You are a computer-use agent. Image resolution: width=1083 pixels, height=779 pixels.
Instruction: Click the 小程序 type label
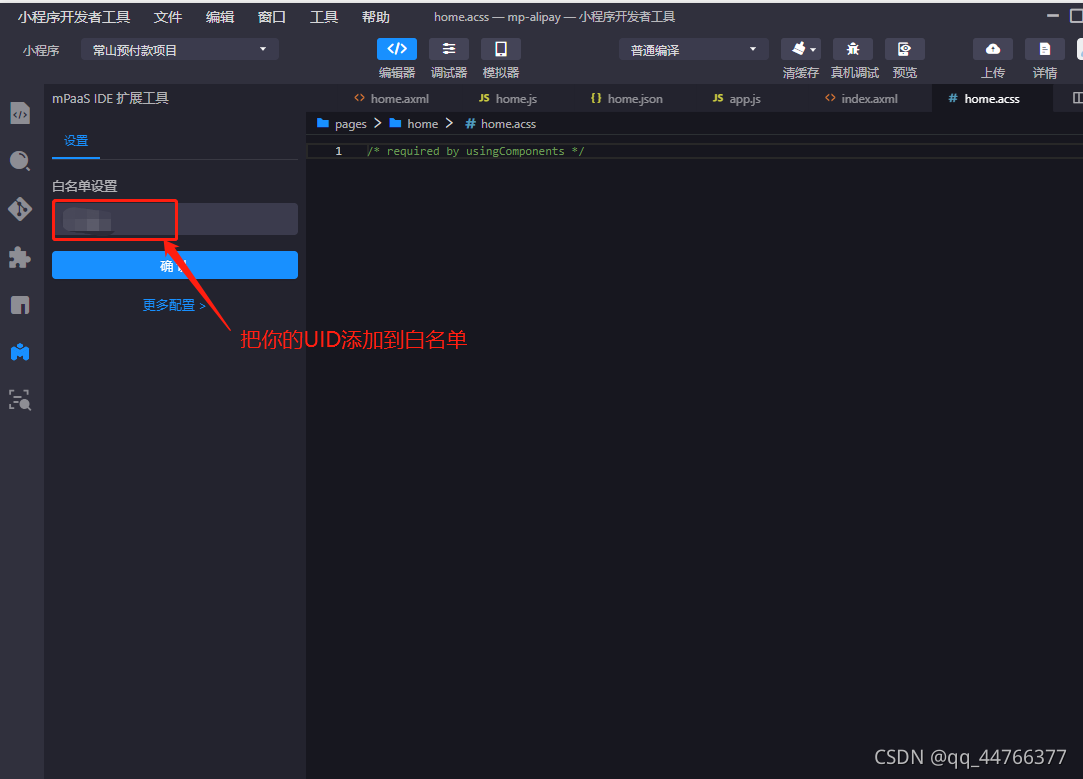(41, 50)
